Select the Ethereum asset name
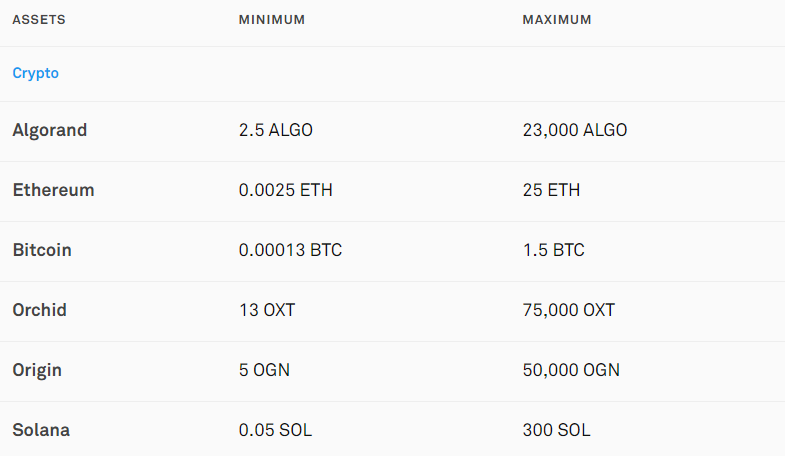This screenshot has height=456, width=785. click(54, 190)
